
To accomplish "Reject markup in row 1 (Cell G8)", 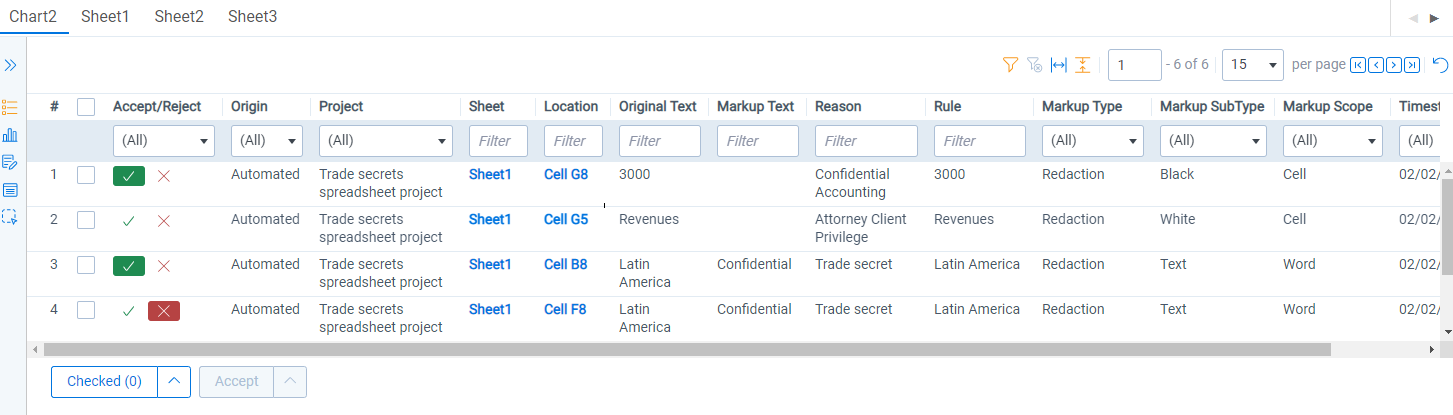I will click(x=164, y=176).
